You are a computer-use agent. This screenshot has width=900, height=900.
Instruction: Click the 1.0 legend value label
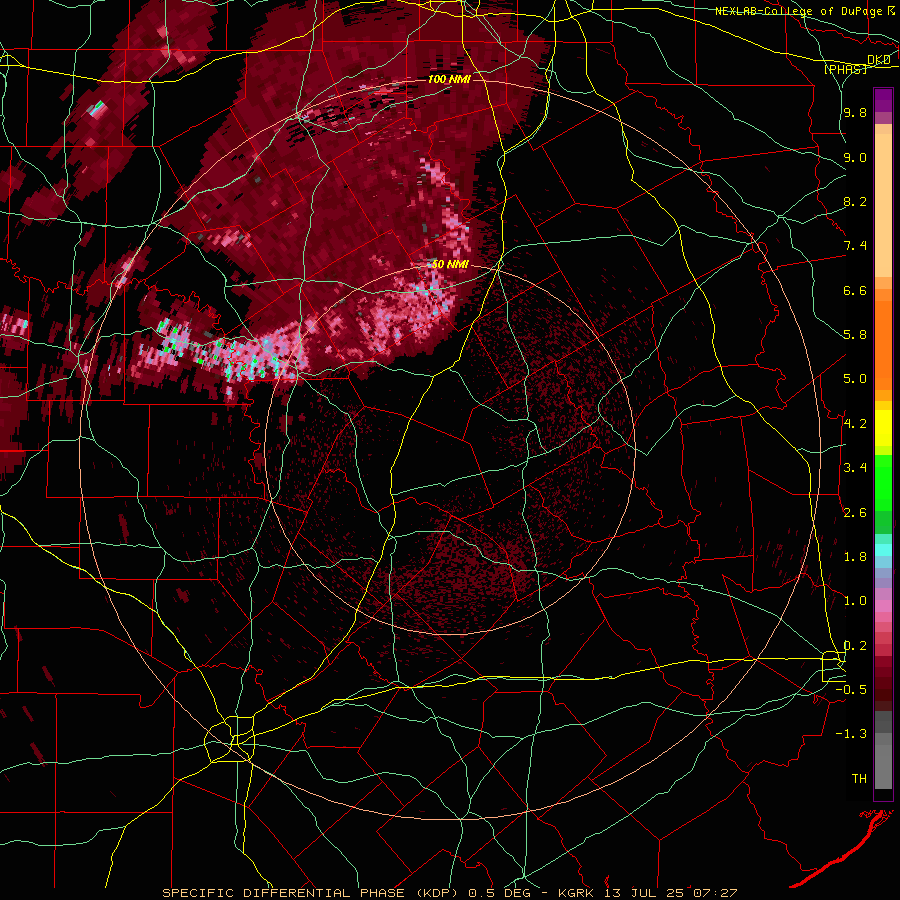(855, 601)
